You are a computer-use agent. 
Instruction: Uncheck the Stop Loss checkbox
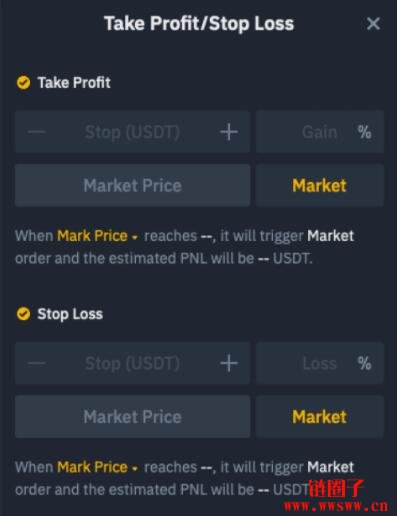pyautogui.click(x=23, y=314)
